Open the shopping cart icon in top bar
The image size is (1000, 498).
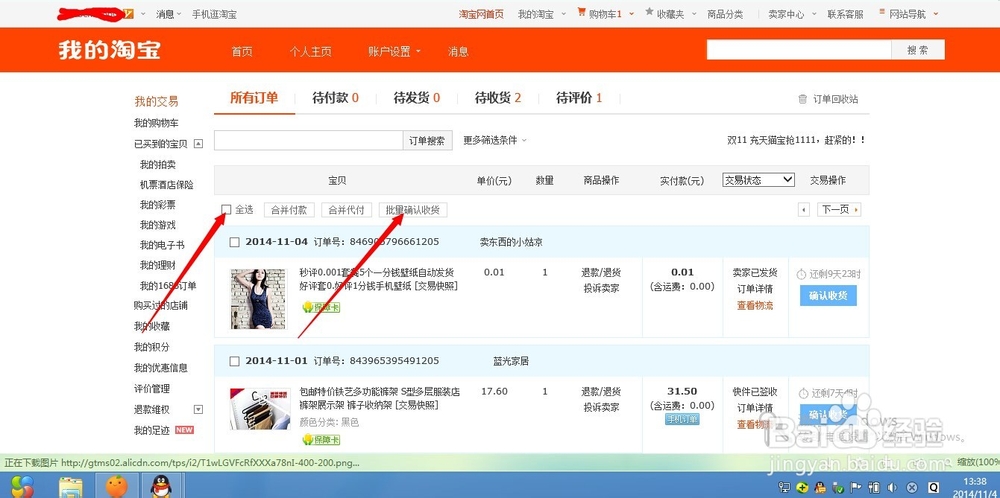pos(582,12)
